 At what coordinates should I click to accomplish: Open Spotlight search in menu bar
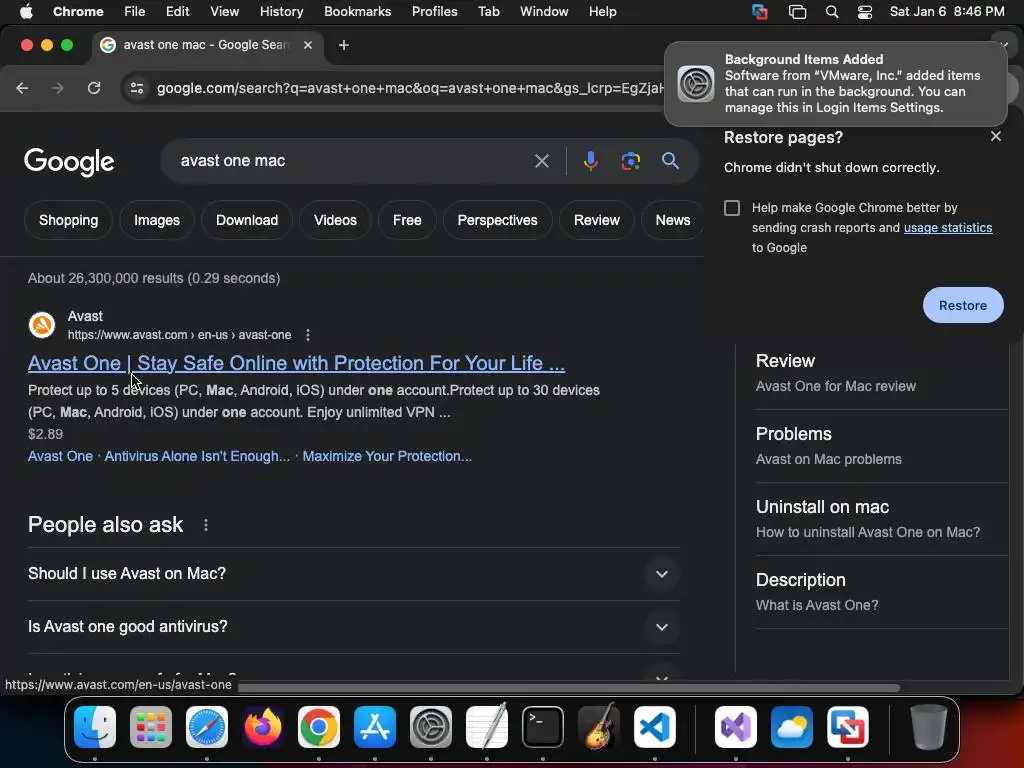831,12
